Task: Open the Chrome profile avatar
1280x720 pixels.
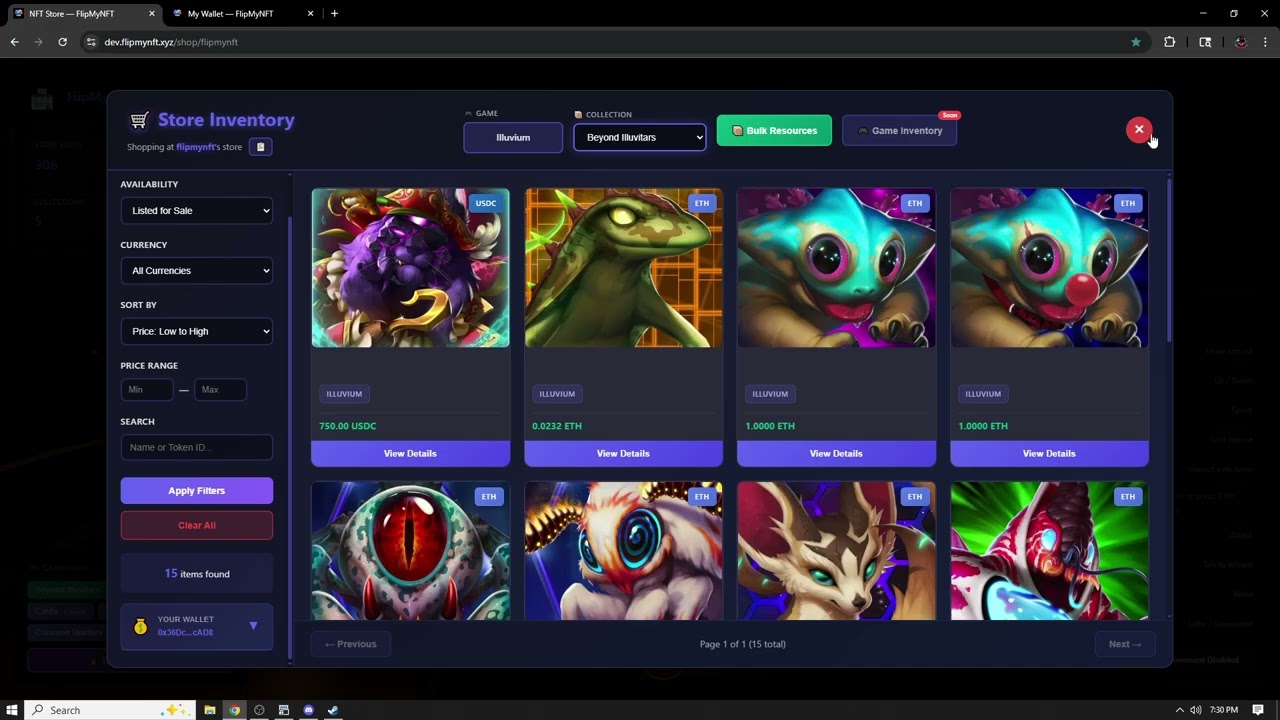Action: (x=1241, y=42)
